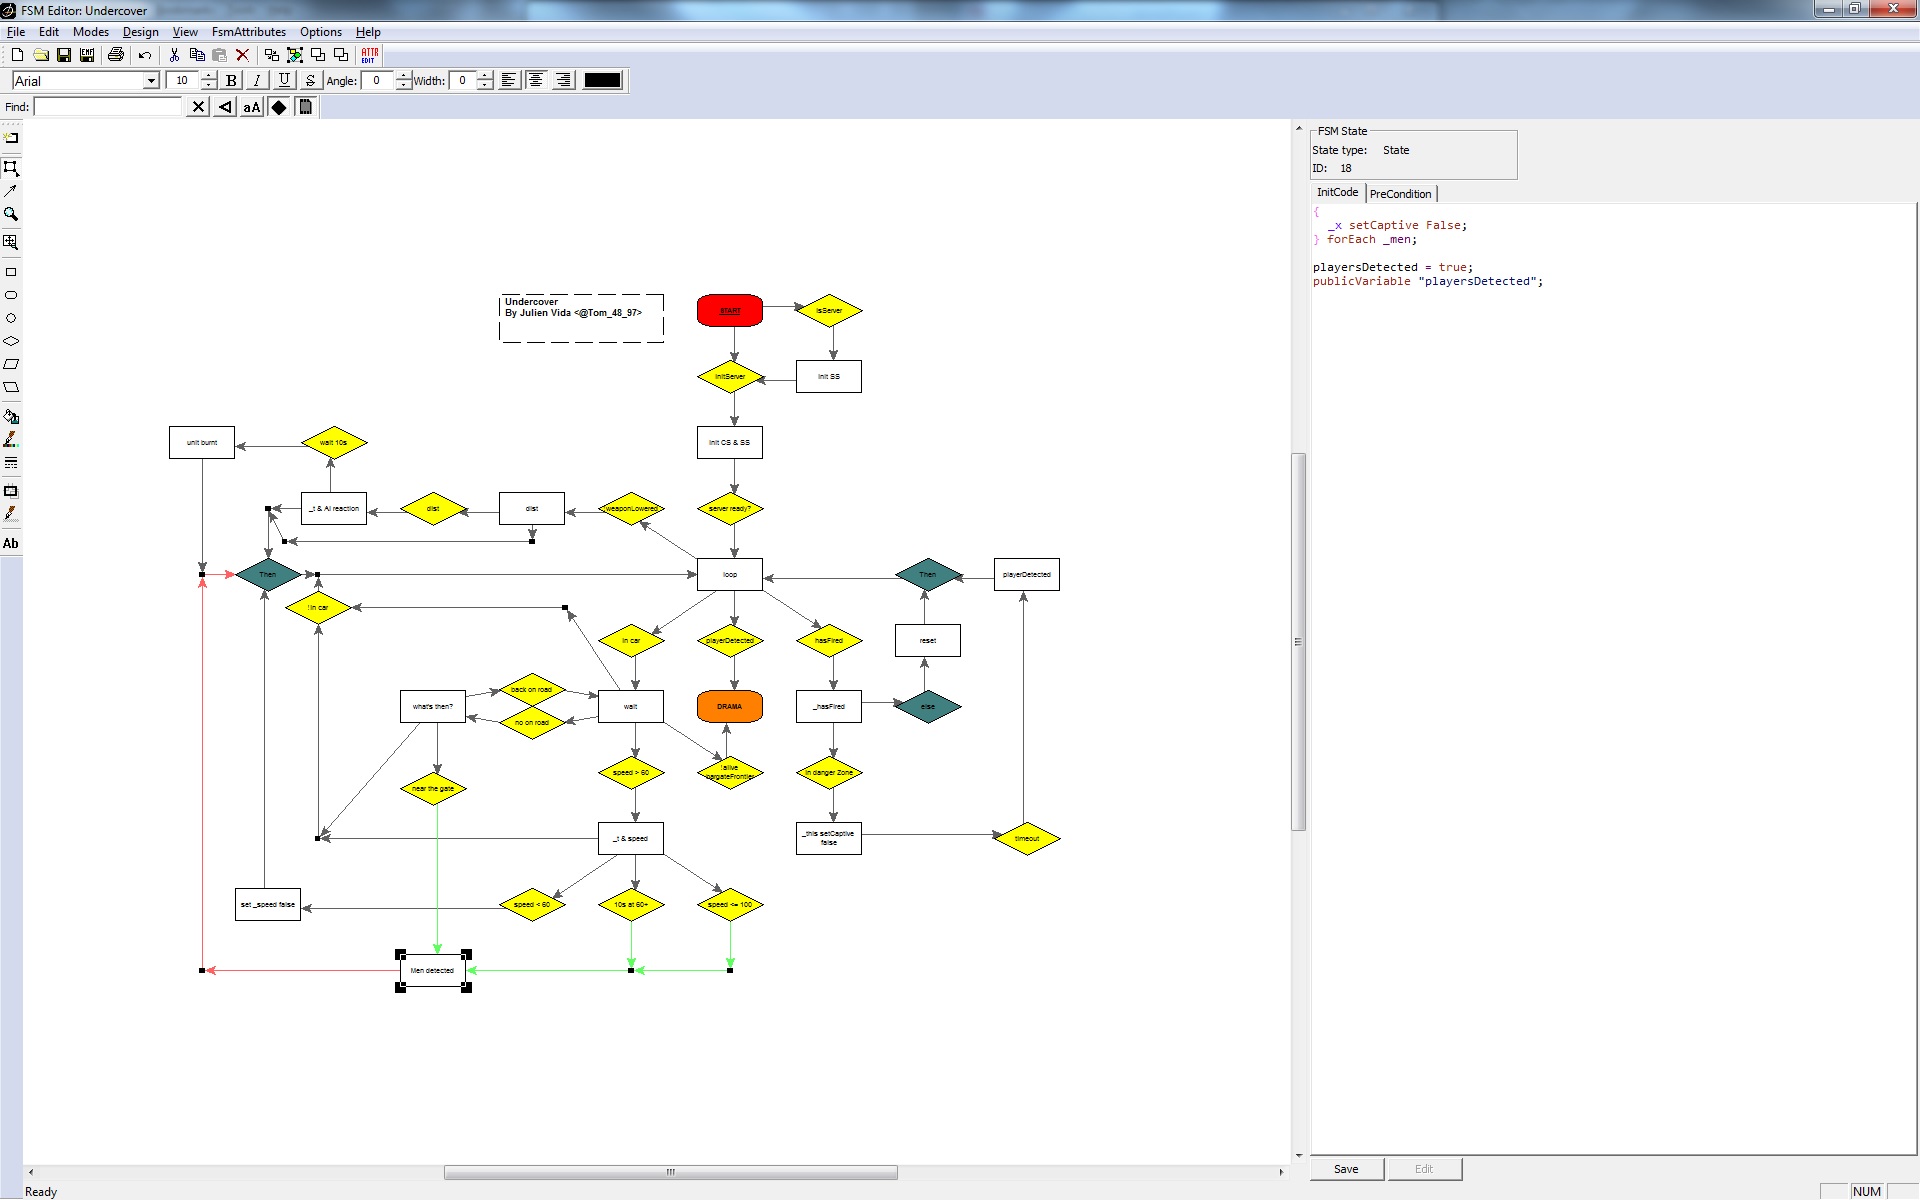1920x1200 pixels.
Task: Click the Cut scissors icon
Action: (173, 55)
